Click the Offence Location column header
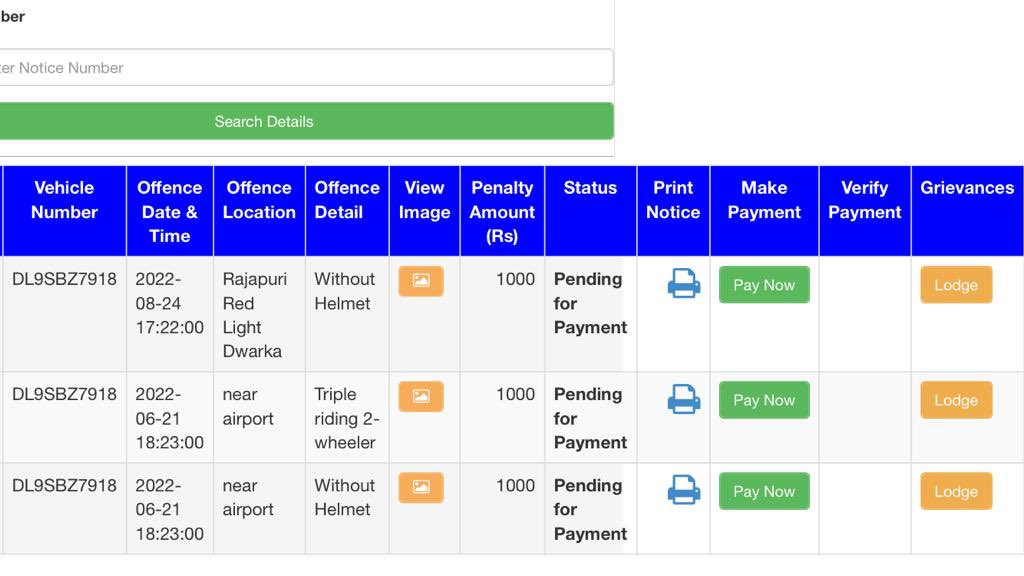 pyautogui.click(x=259, y=210)
